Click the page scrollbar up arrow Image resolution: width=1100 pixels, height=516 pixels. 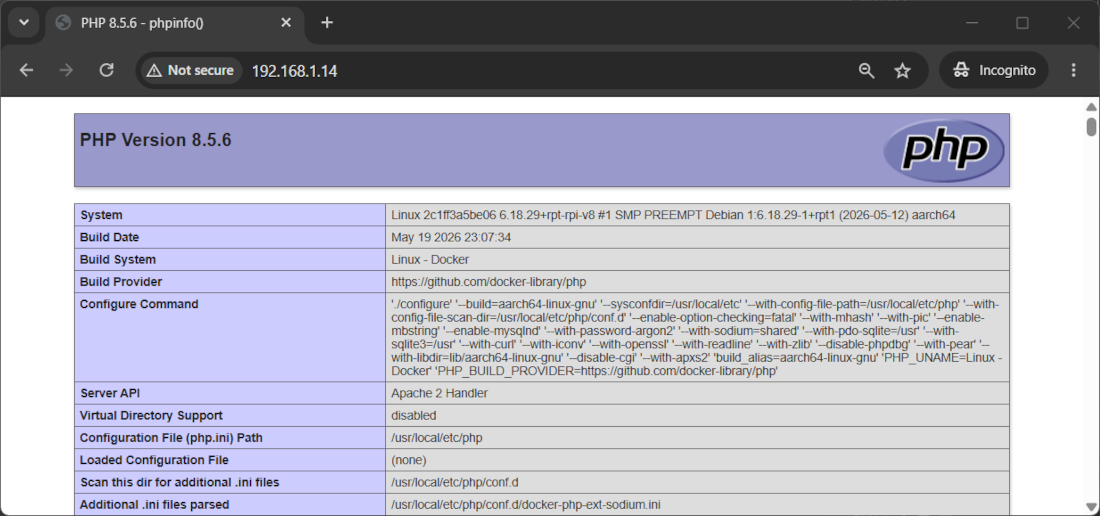[1091, 107]
